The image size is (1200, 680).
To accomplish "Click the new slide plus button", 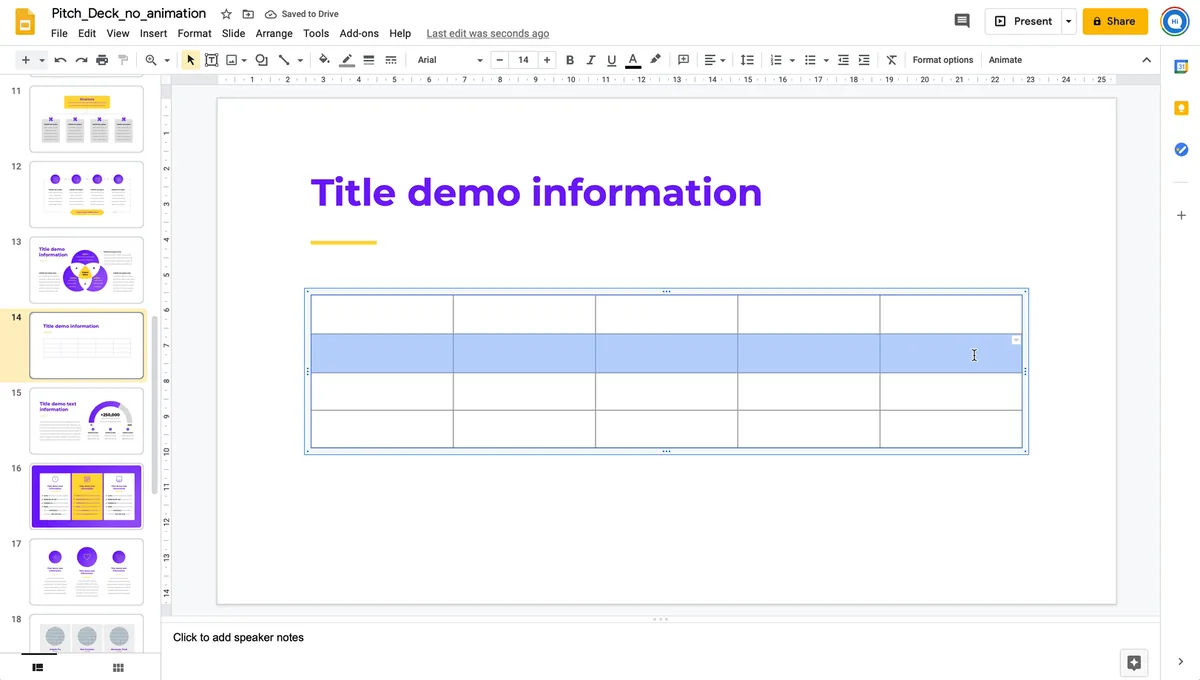I will pyautogui.click(x=25, y=60).
